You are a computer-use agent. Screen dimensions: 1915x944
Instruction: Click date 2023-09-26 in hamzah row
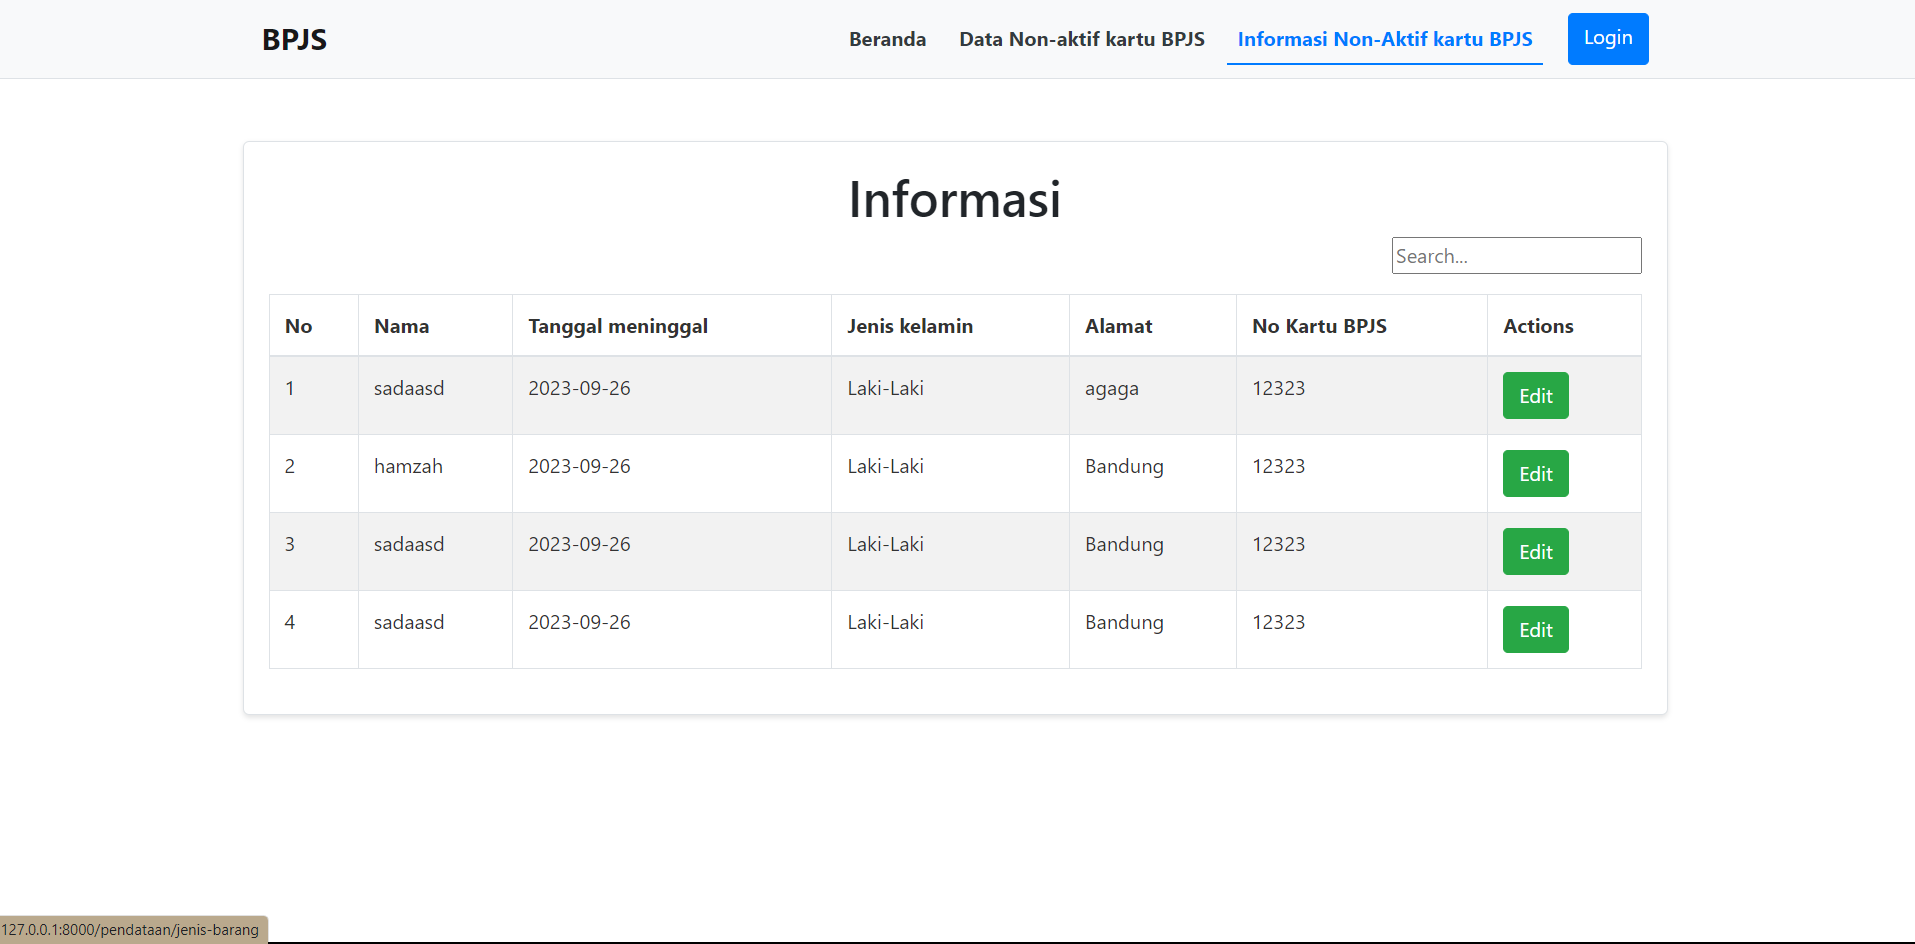[x=579, y=466]
